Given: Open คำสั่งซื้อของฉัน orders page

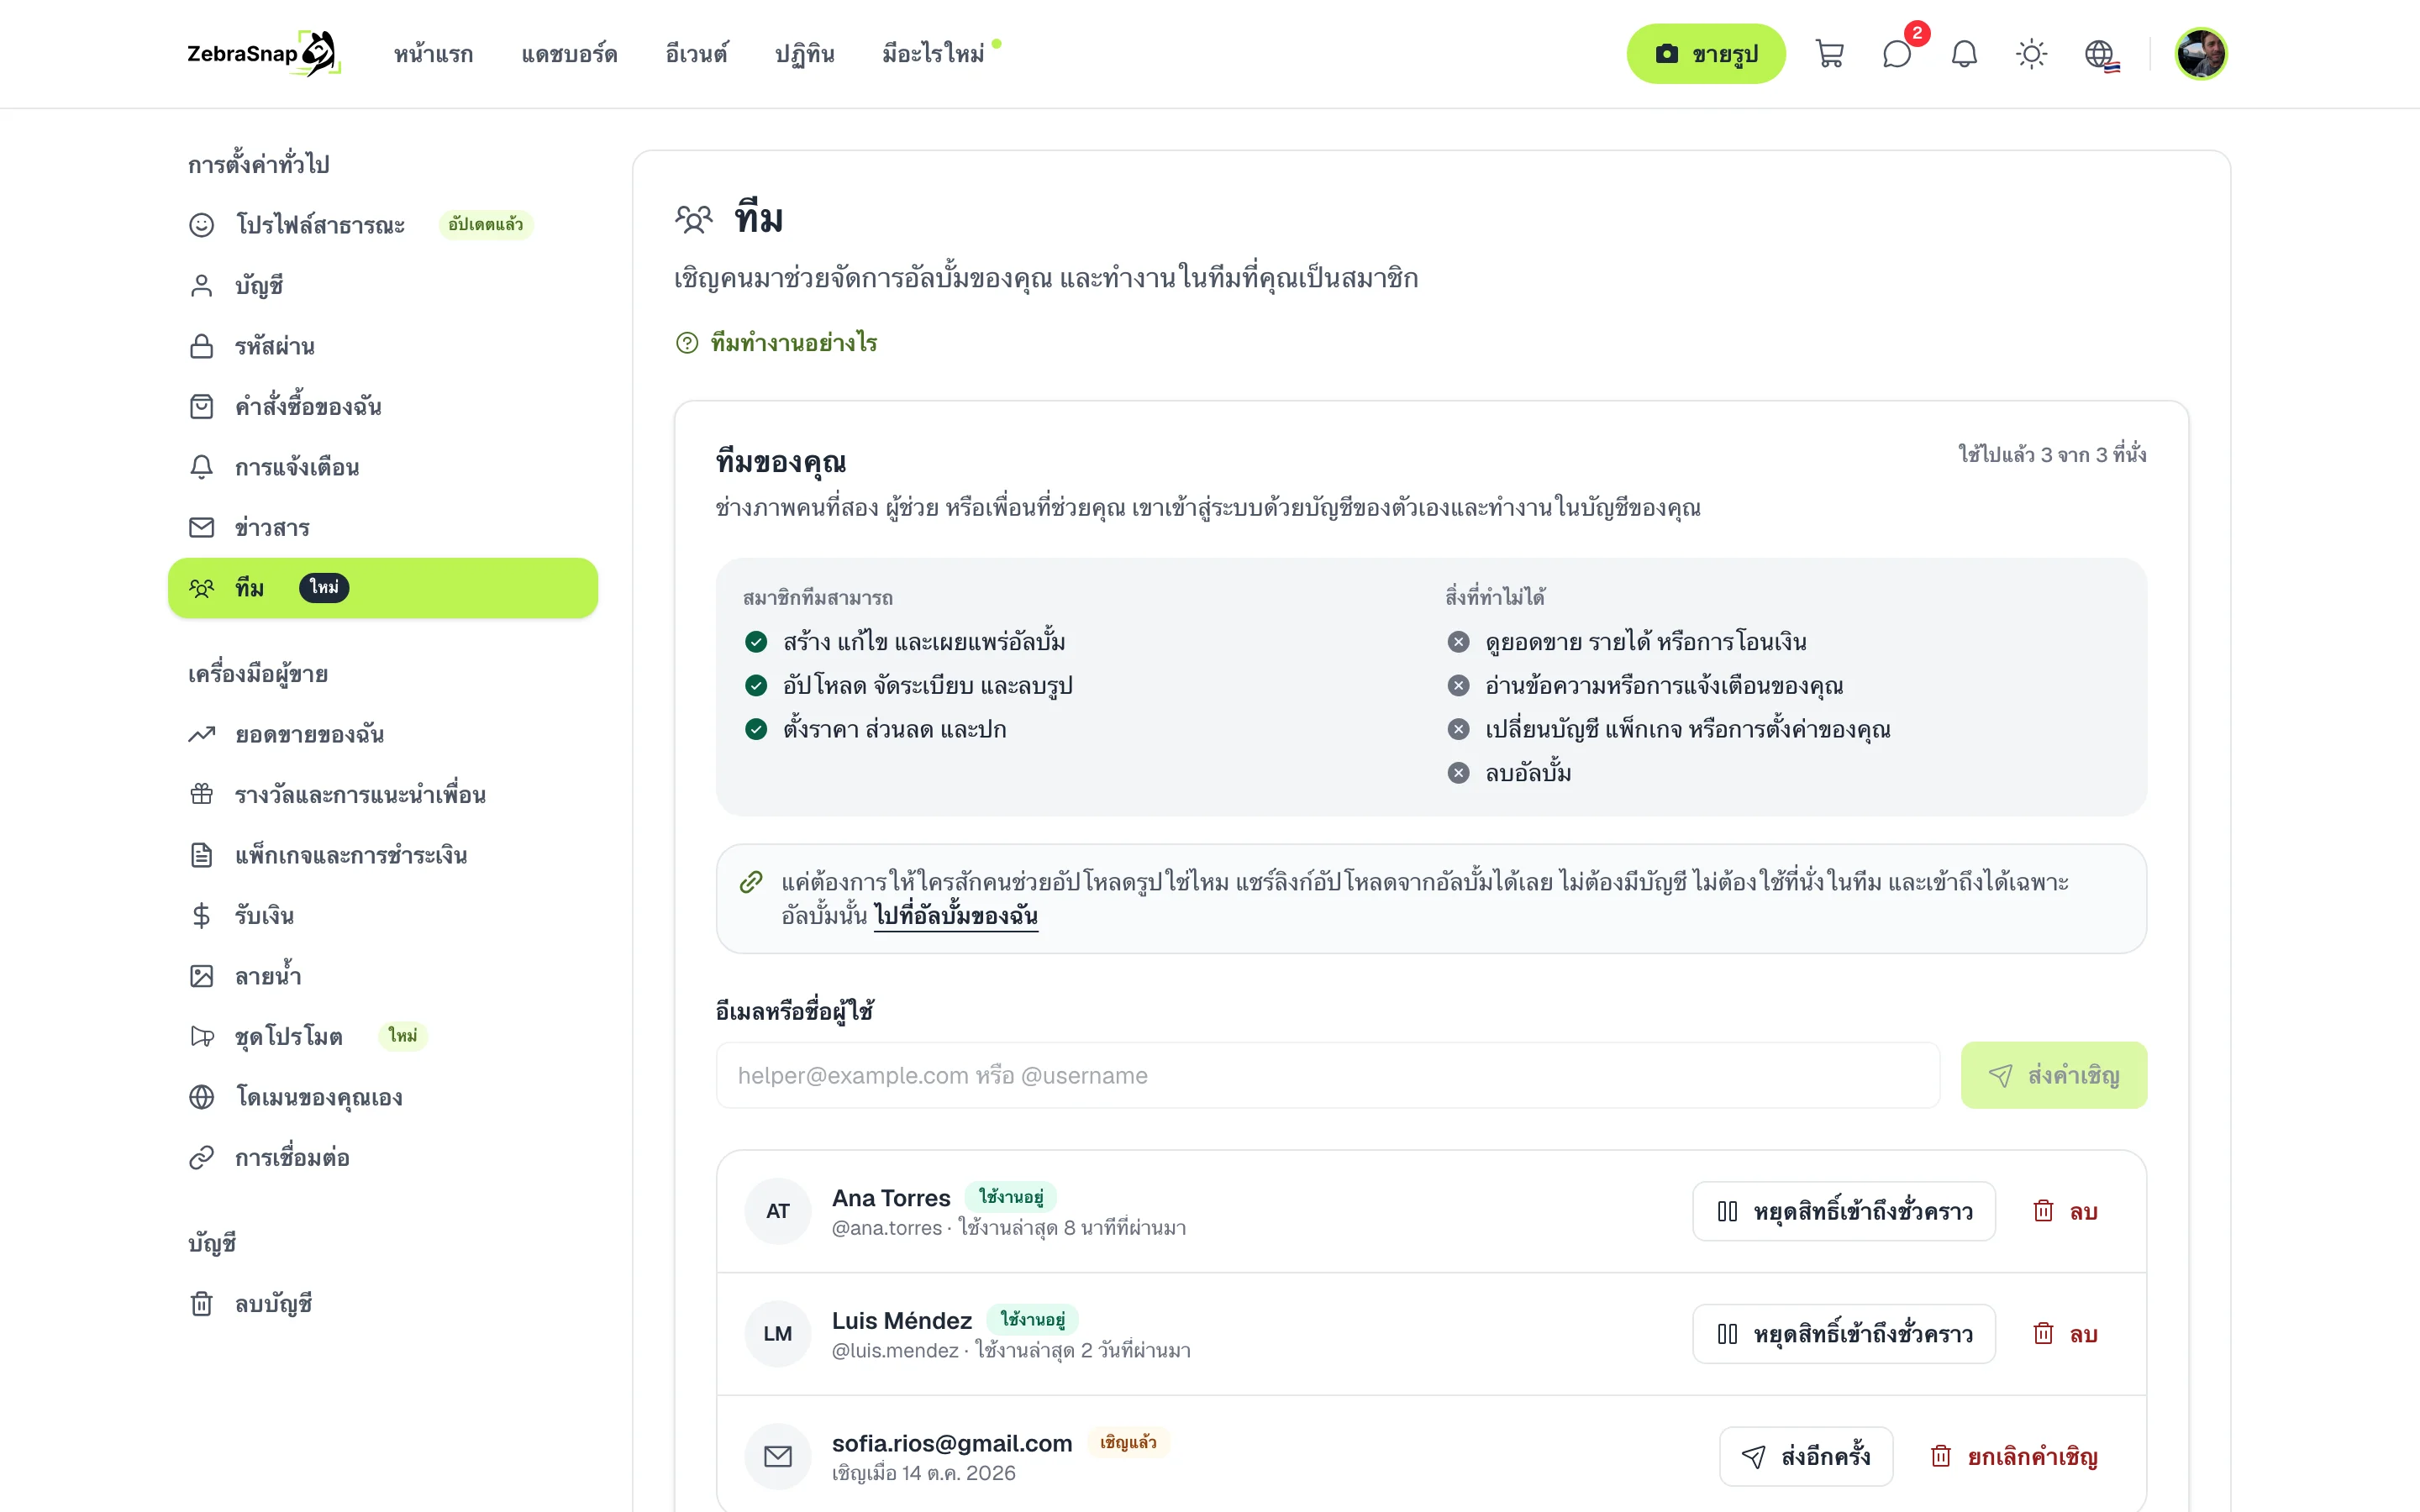Looking at the screenshot, I should coord(383,407).
